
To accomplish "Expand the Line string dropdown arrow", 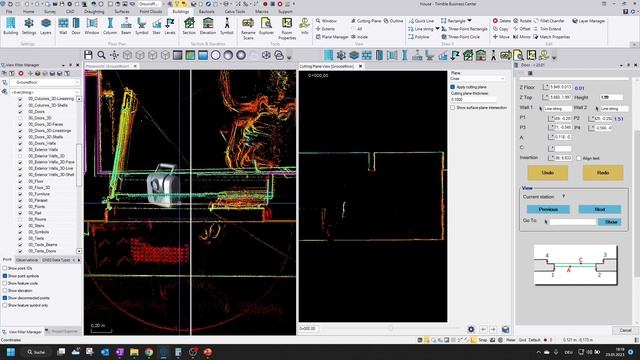I will pos(437,29).
